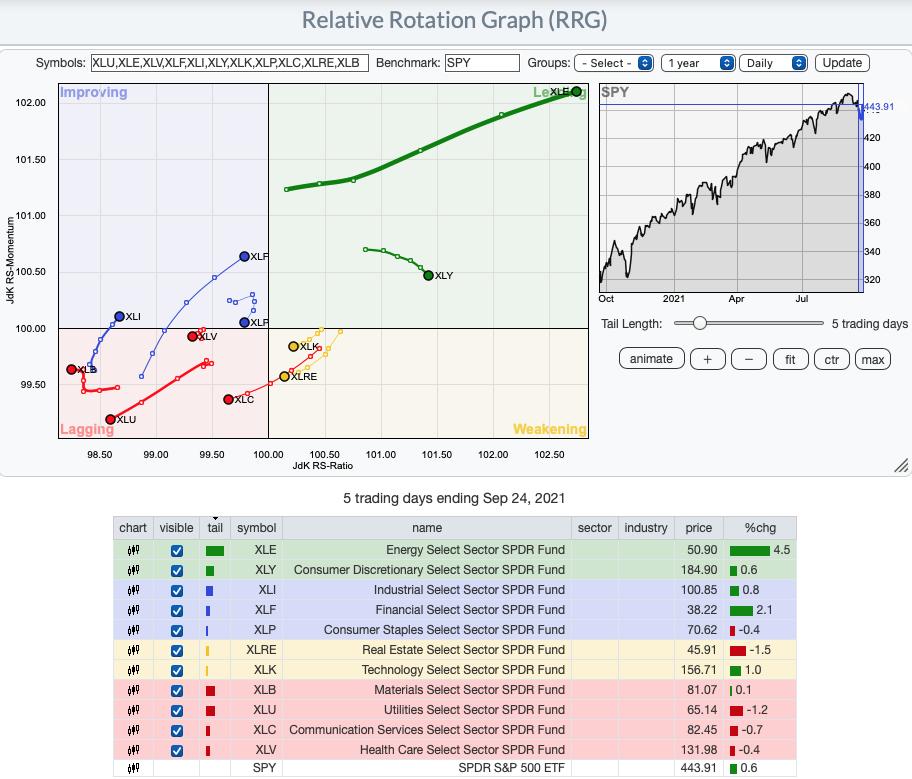This screenshot has width=912, height=779.
Task: Open the XLP chart icon
Action: [133, 630]
